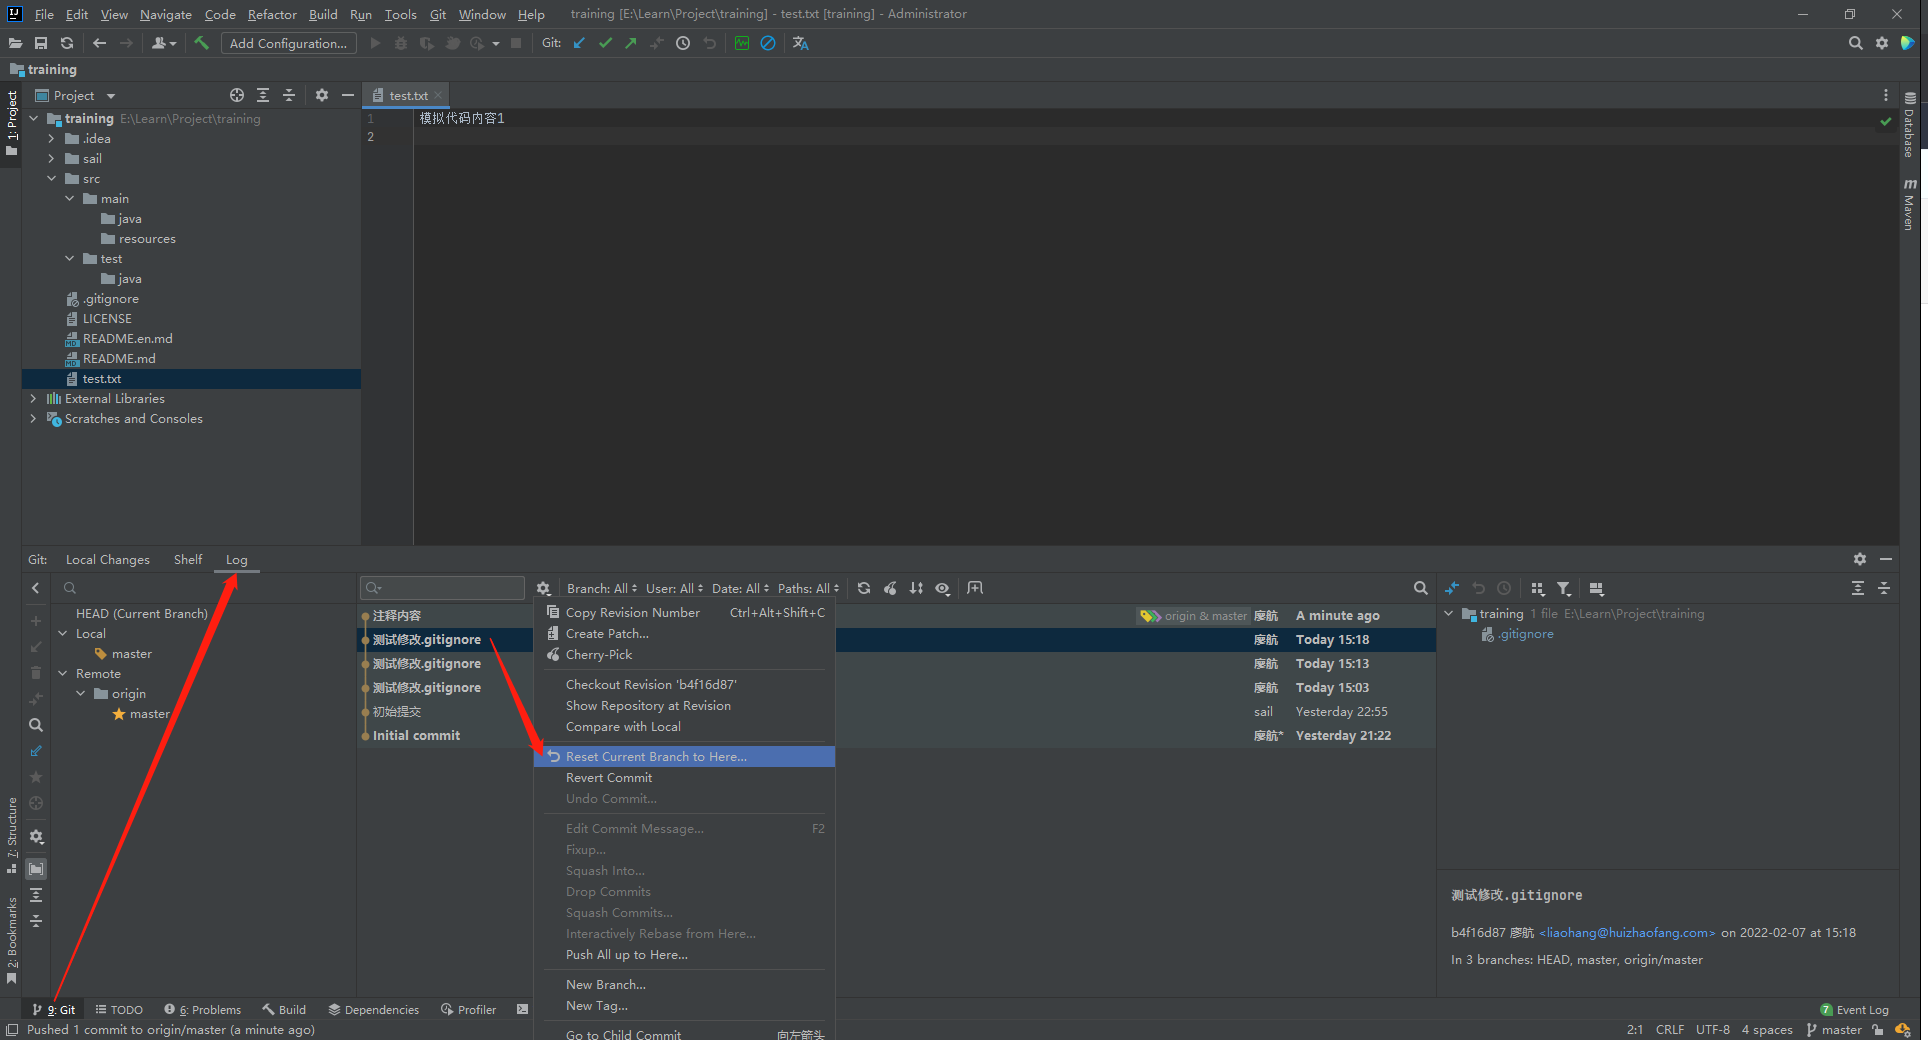1928x1040 pixels.
Task: Click Select Opened File target icon
Action: point(237,95)
